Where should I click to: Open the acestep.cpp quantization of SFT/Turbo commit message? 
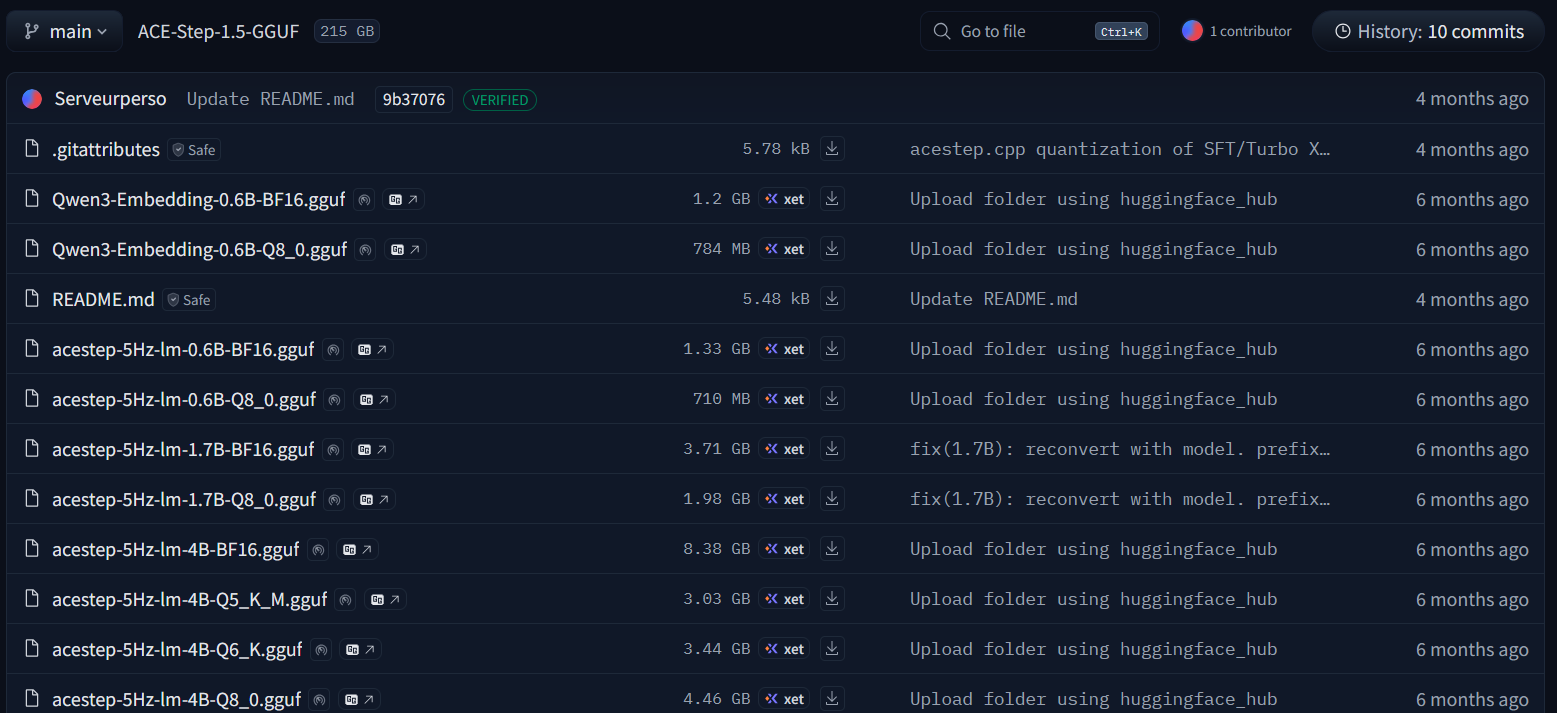pyautogui.click(x=1120, y=149)
